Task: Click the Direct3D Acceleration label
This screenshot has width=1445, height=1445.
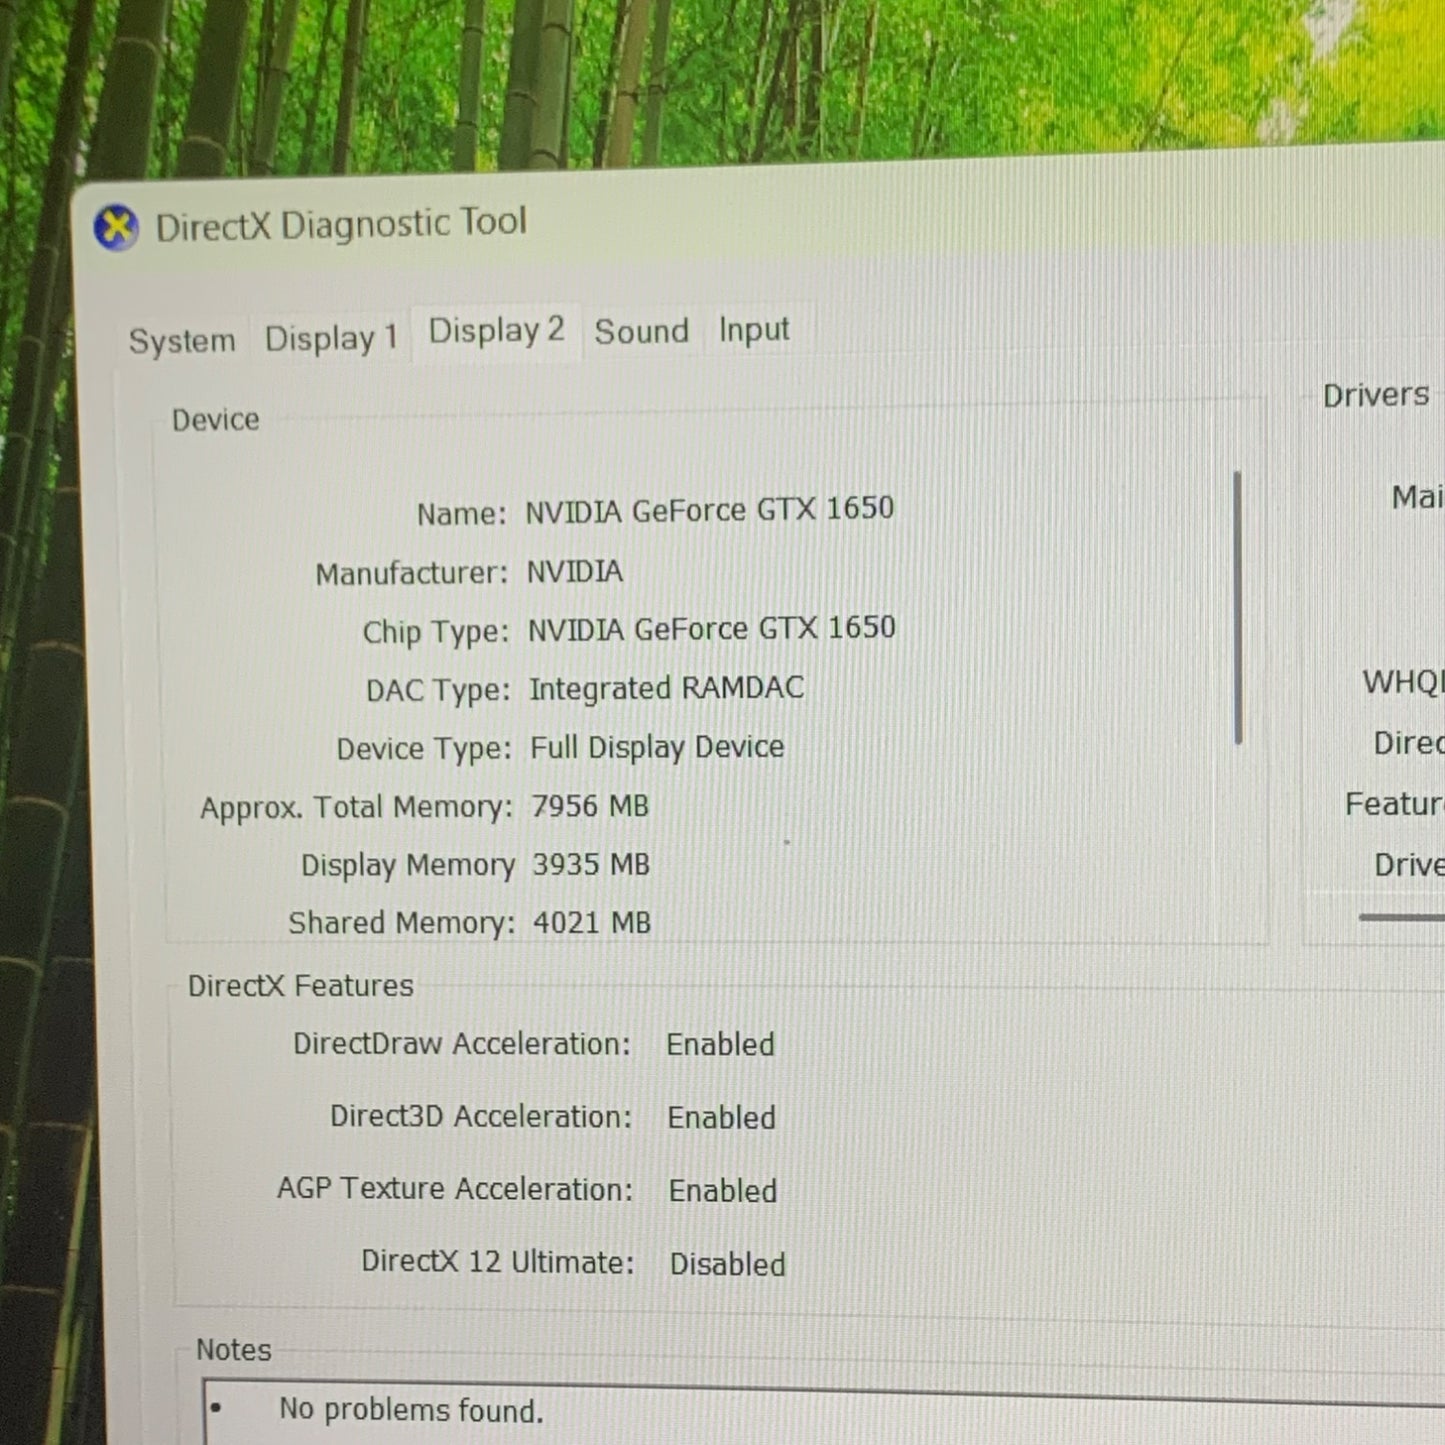Action: tap(481, 1116)
